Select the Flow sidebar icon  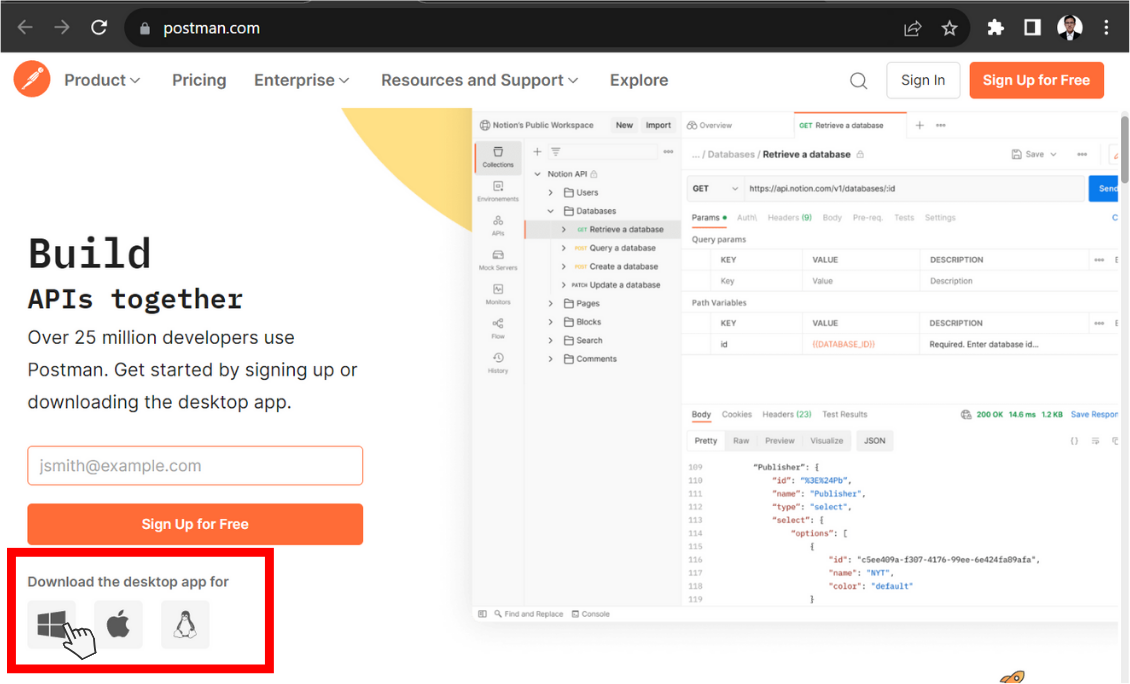[x=498, y=329]
